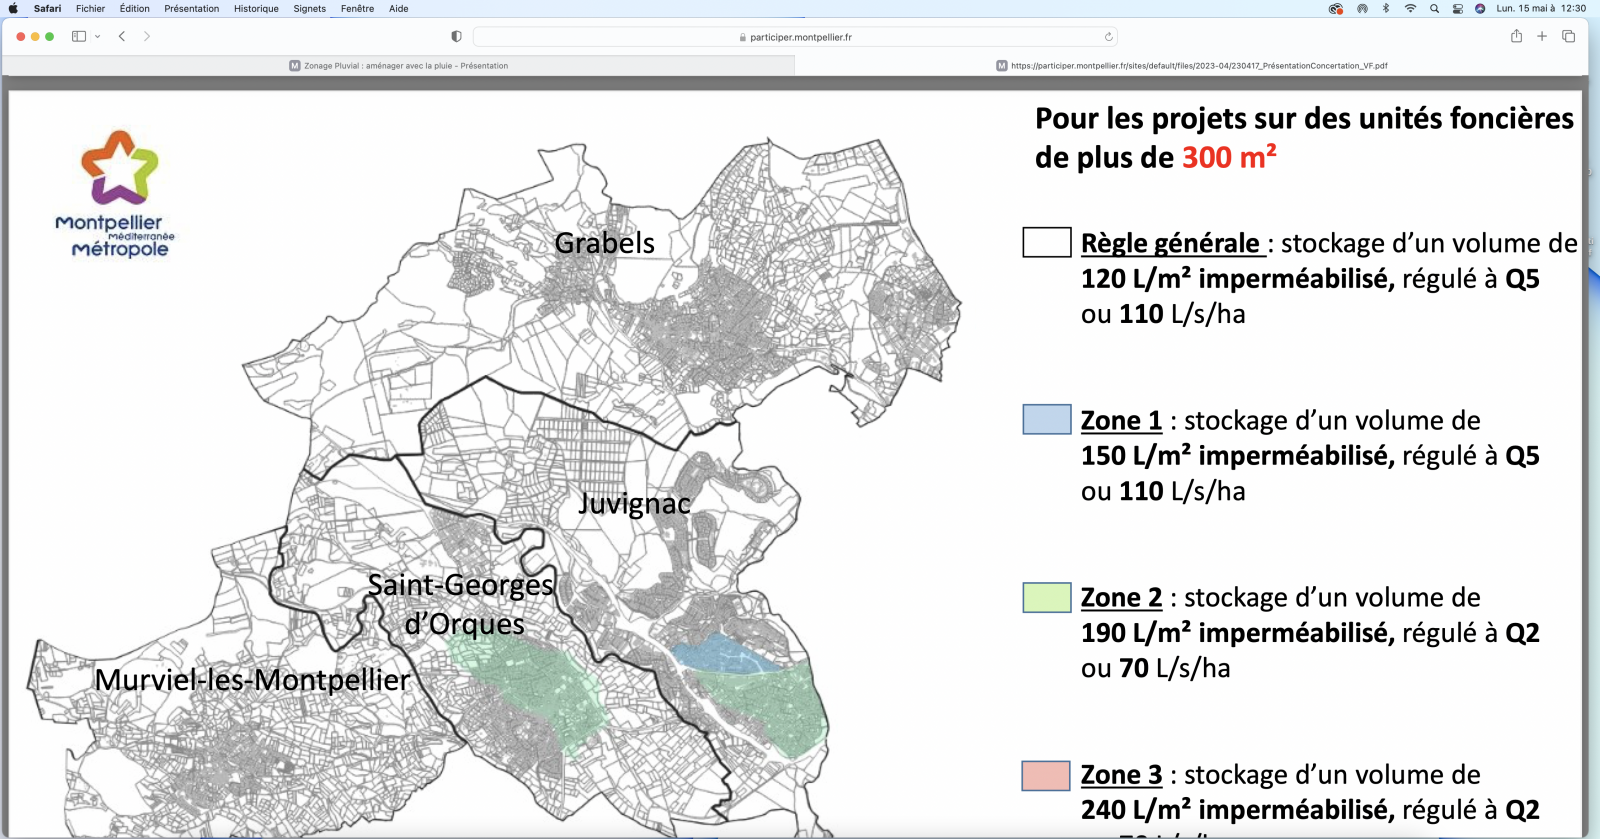Toggle the Safari sidebar button
Screen dimensions: 1600x839
79,37
